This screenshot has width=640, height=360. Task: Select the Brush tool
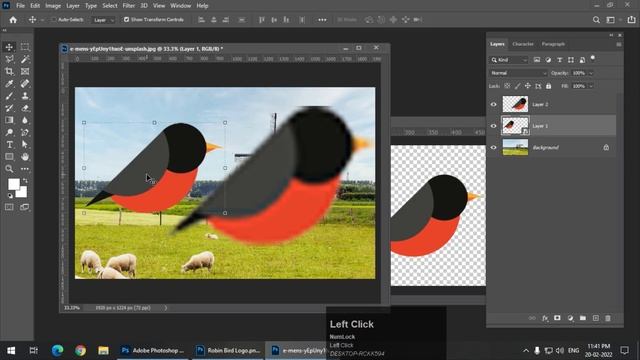tap(9, 96)
